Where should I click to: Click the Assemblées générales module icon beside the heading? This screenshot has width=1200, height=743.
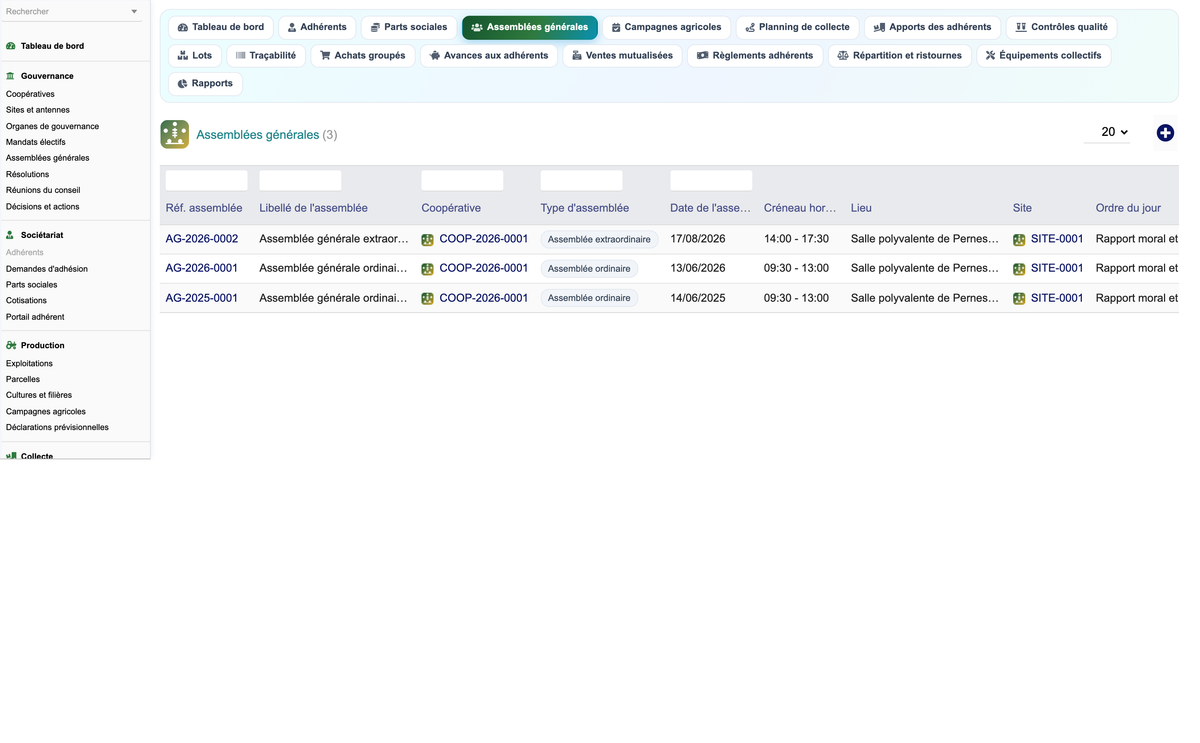pos(175,134)
